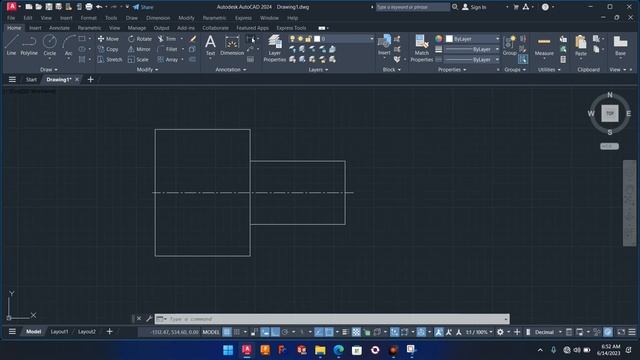
Task: Activate the Array command
Action: pos(168,59)
